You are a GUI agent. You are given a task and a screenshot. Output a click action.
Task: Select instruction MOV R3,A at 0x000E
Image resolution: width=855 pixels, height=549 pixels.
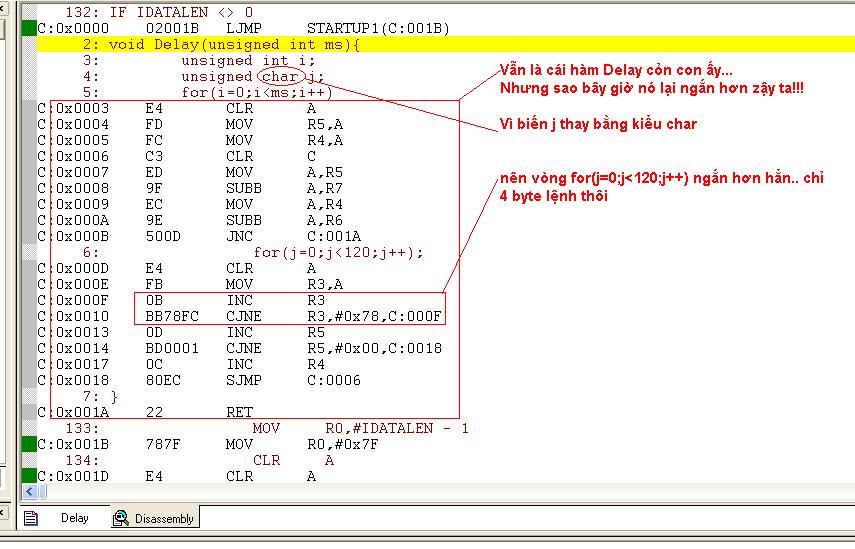(190, 284)
